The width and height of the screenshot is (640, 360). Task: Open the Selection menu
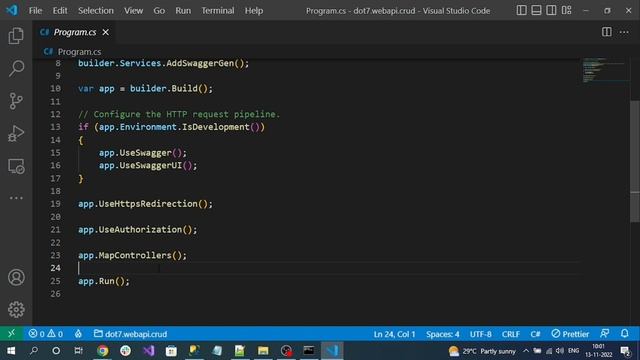pos(96,11)
